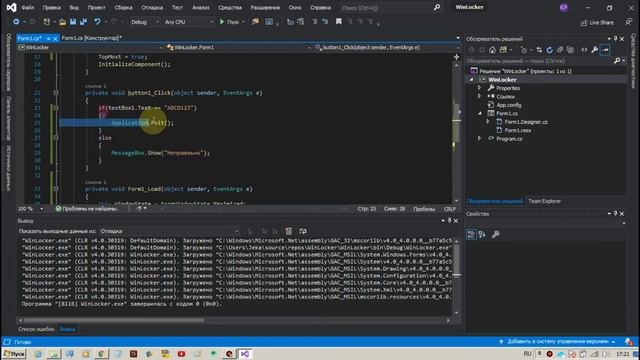Viewport: 640px width, 360px height.
Task: Click the Visual Studio taskbar icon
Action: [x=244, y=354]
